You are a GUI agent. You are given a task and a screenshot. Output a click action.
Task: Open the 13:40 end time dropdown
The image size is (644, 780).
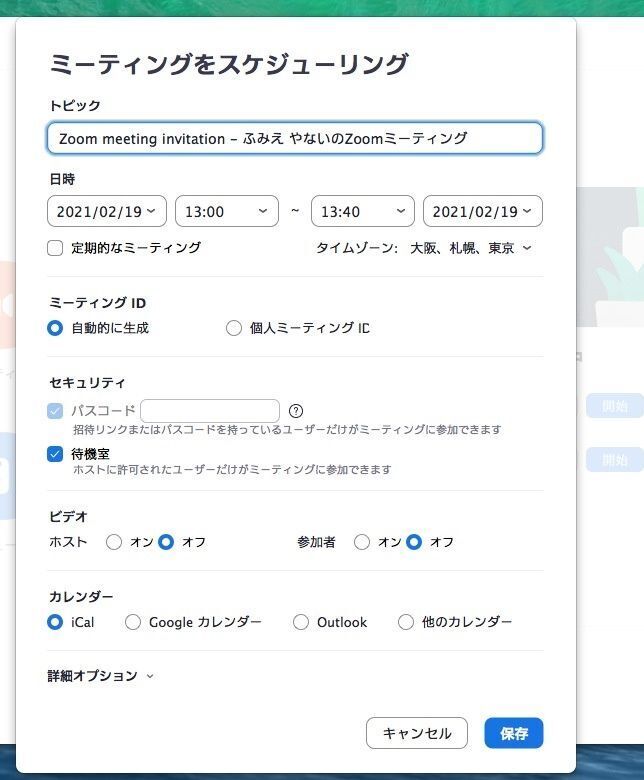click(363, 211)
